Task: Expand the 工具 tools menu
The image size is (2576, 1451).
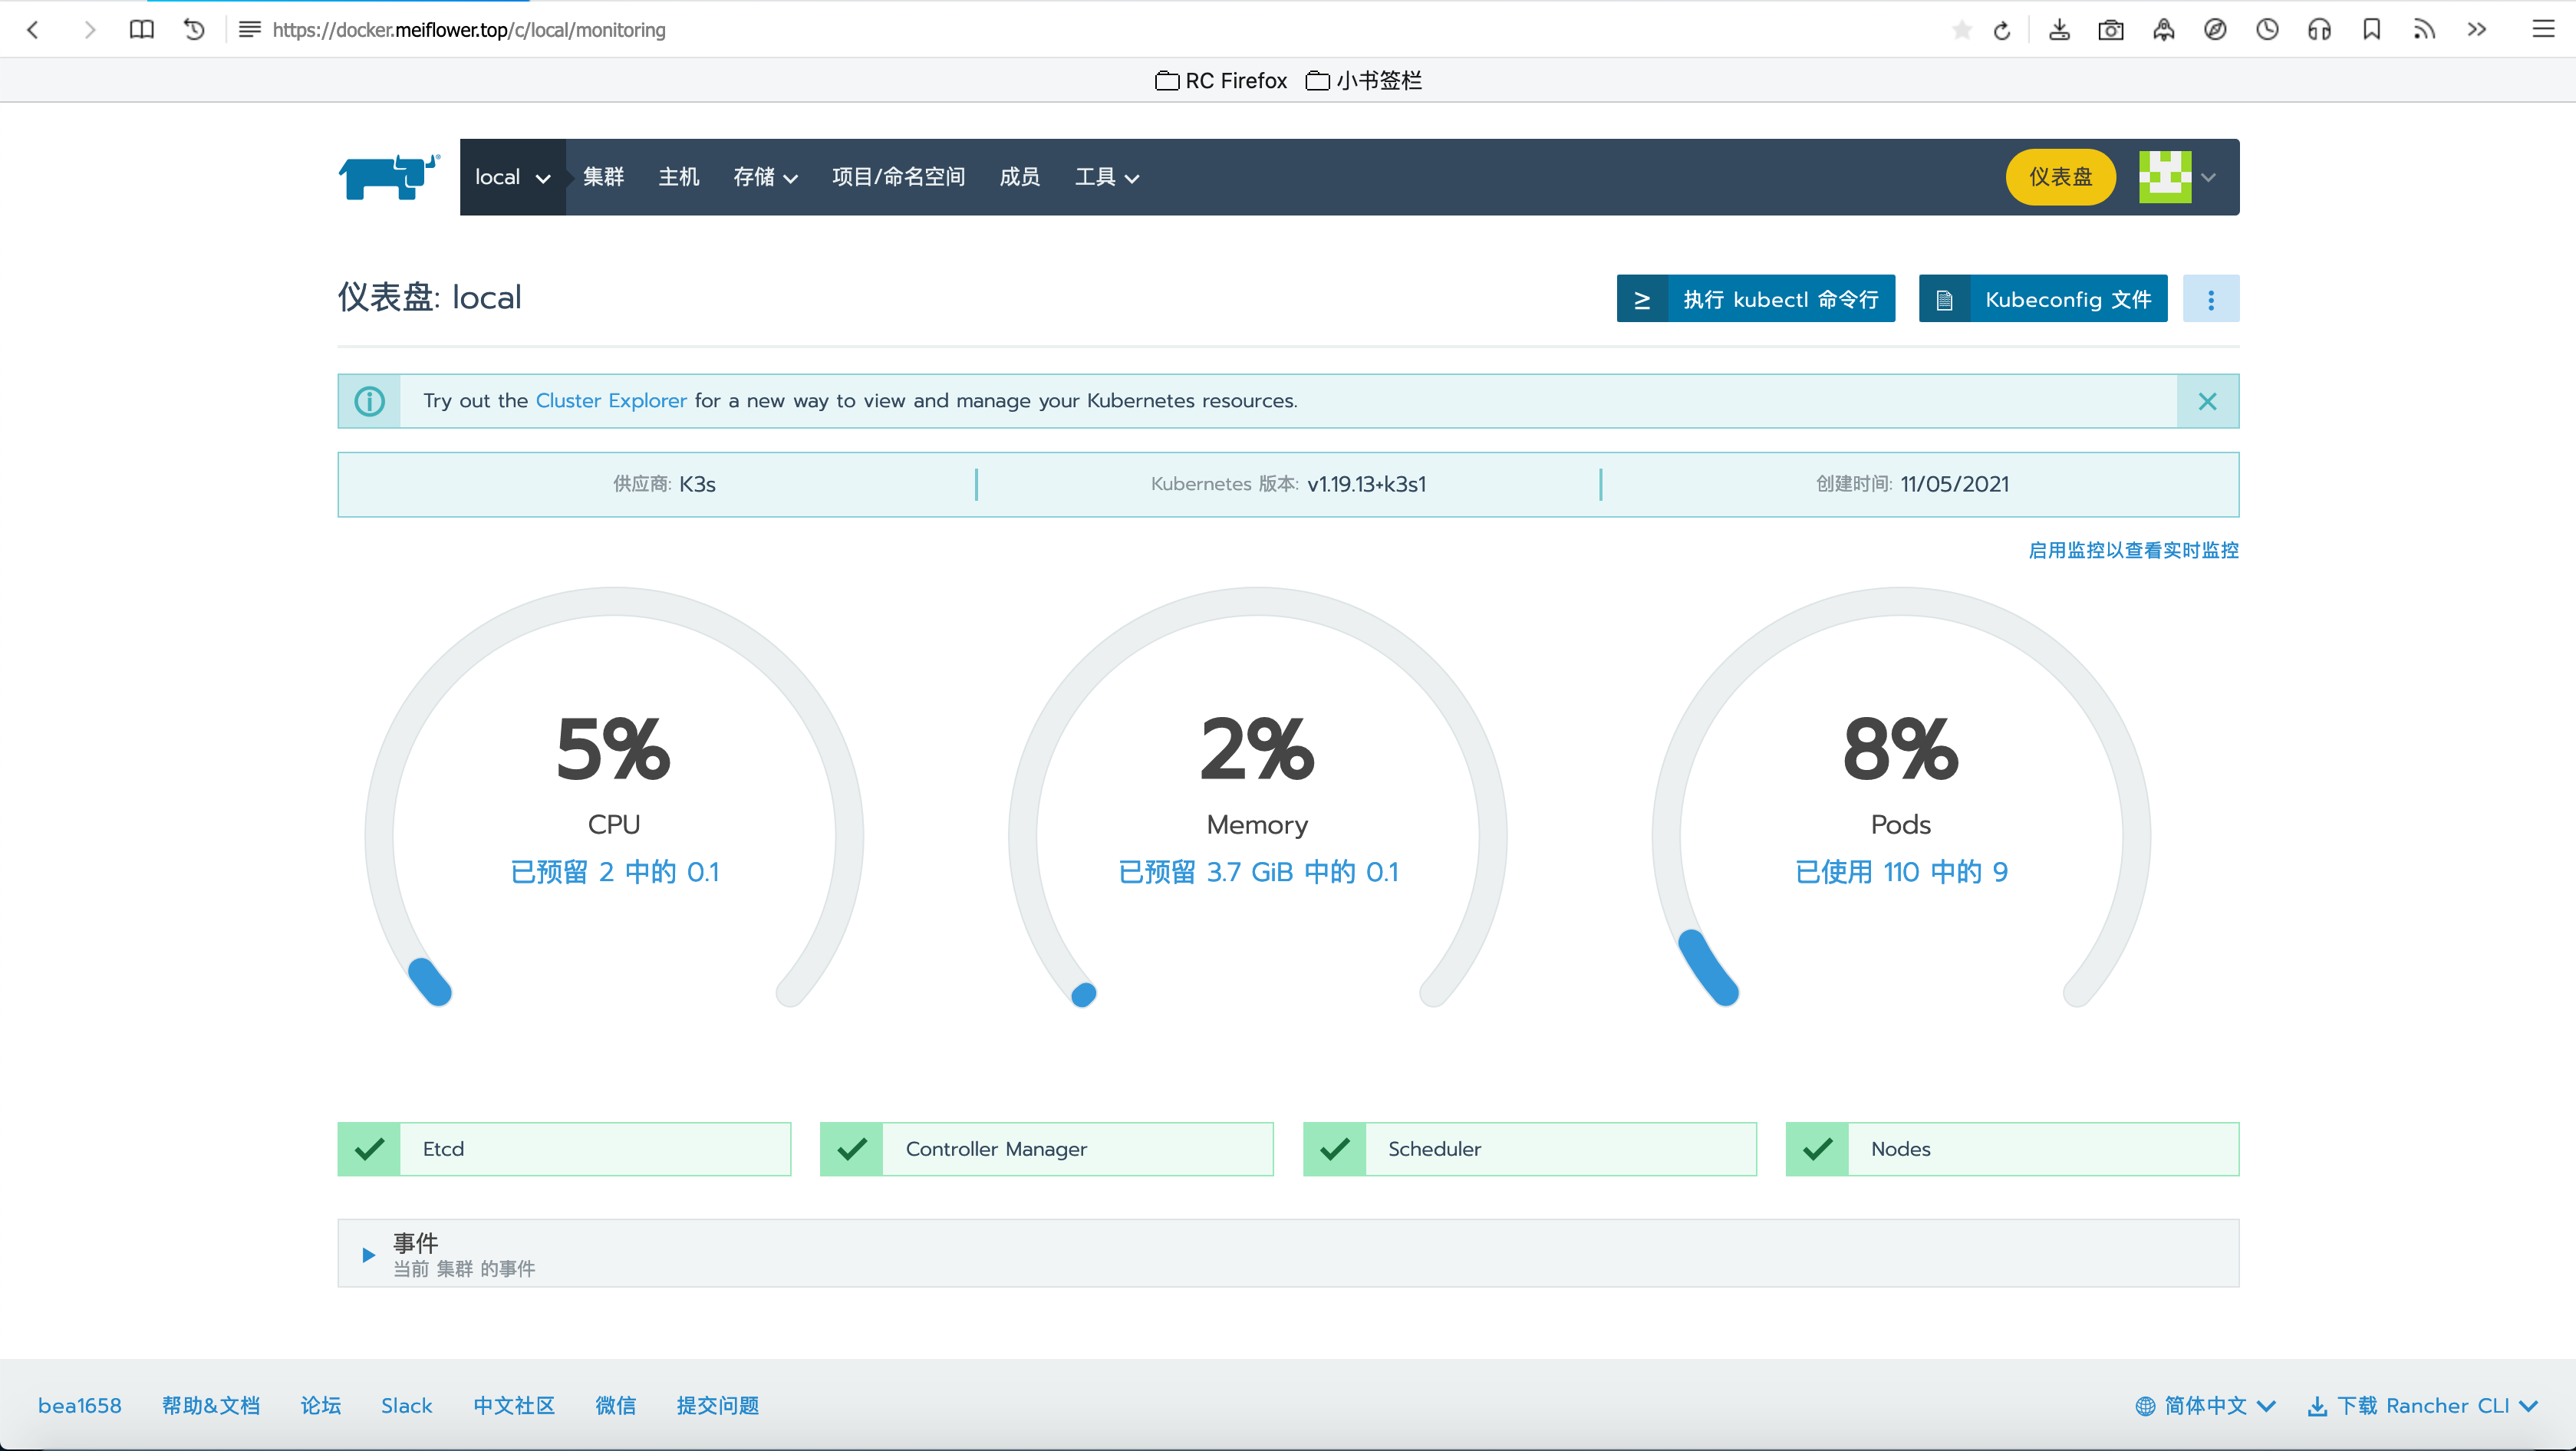Action: point(1107,177)
